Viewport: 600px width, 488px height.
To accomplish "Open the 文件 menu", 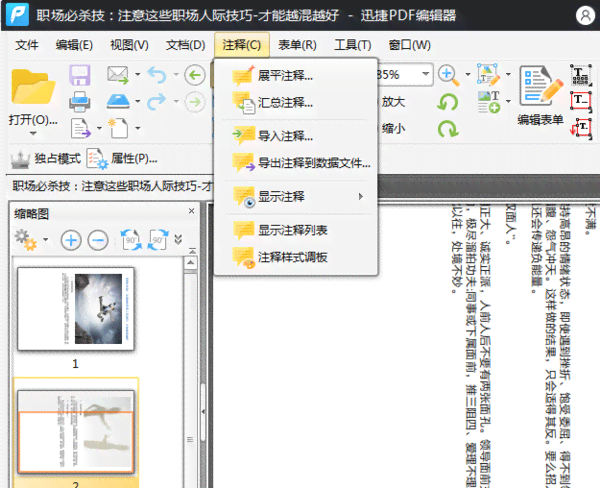I will pyautogui.click(x=27, y=45).
